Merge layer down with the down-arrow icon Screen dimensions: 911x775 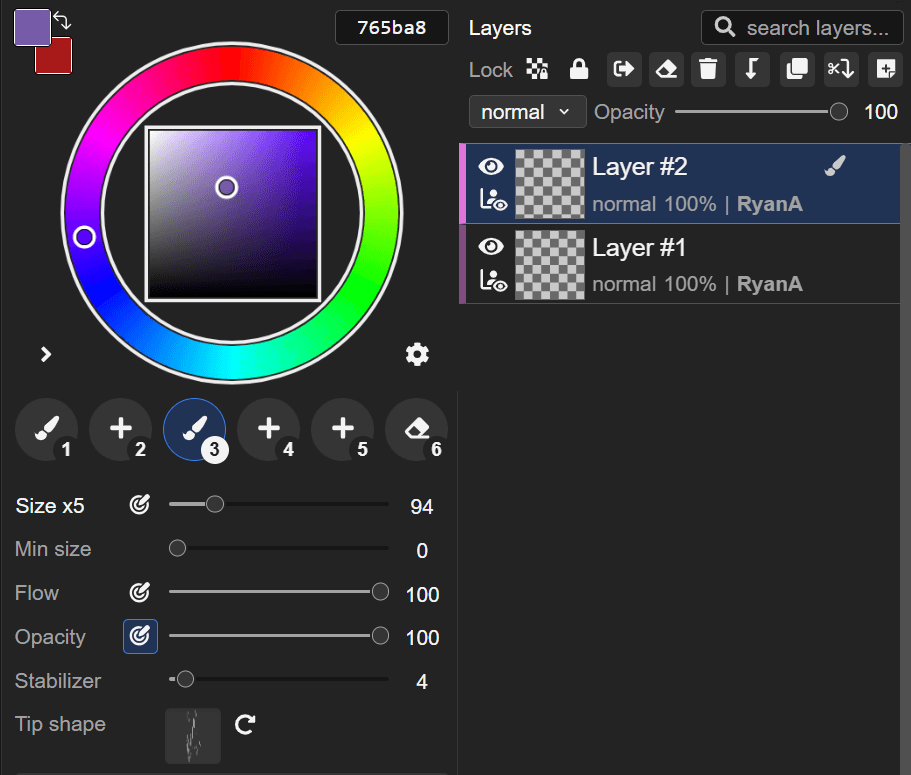(752, 69)
